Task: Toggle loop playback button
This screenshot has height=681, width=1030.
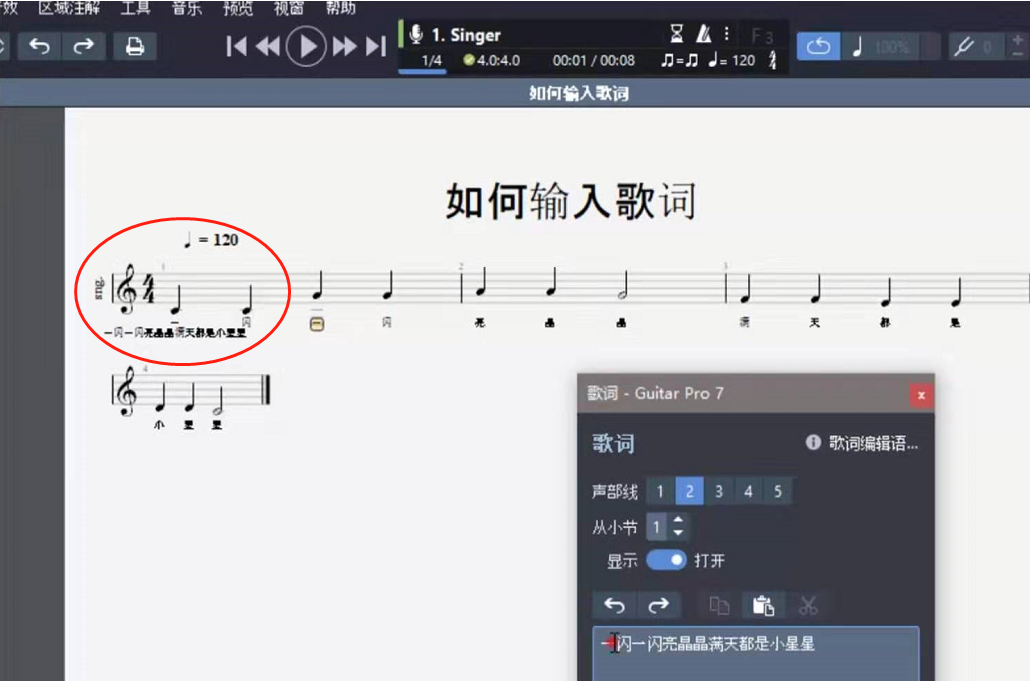Action: (818, 47)
